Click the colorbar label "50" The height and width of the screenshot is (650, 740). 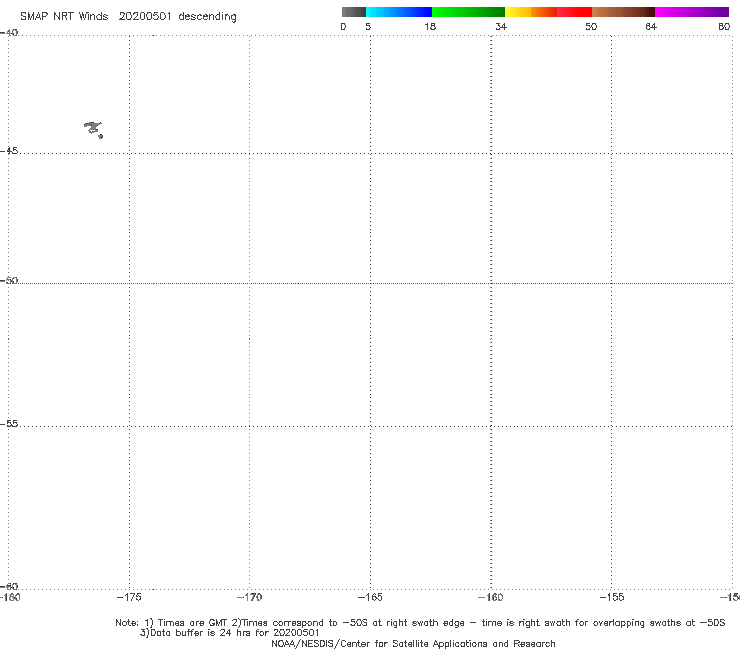click(x=591, y=26)
